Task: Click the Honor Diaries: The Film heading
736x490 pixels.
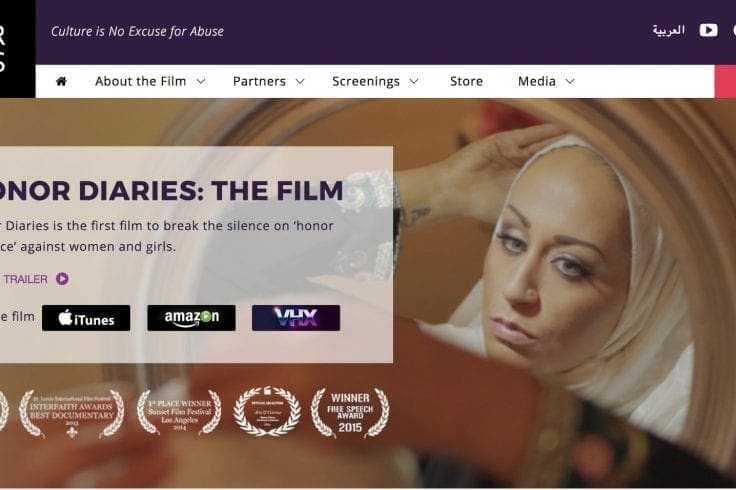Action: pos(171,191)
